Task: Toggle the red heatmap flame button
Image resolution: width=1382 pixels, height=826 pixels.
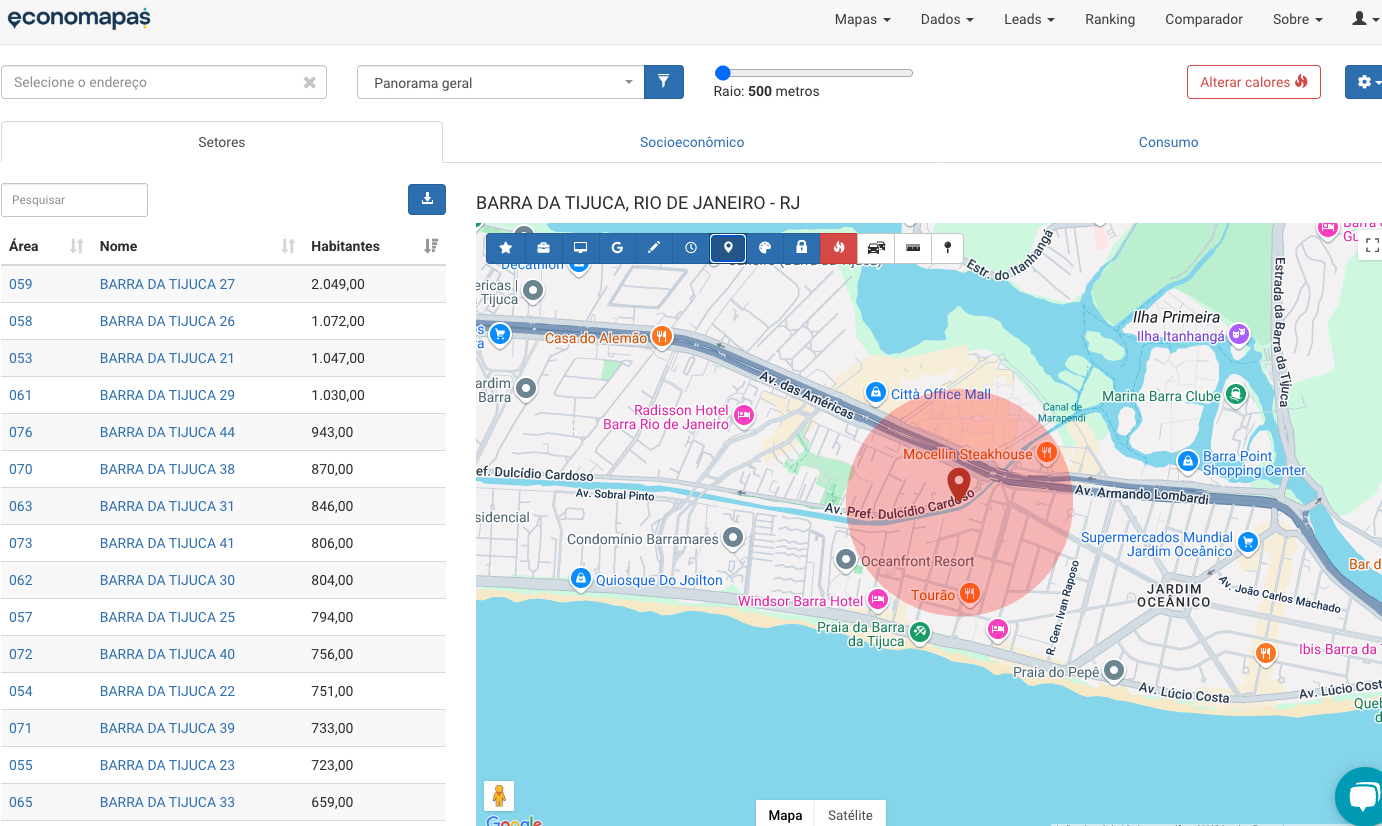Action: coord(838,248)
